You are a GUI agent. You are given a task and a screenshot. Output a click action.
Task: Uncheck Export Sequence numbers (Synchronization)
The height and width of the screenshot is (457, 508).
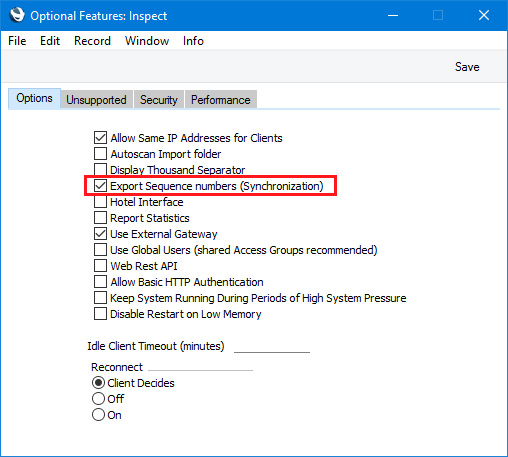coord(100,186)
